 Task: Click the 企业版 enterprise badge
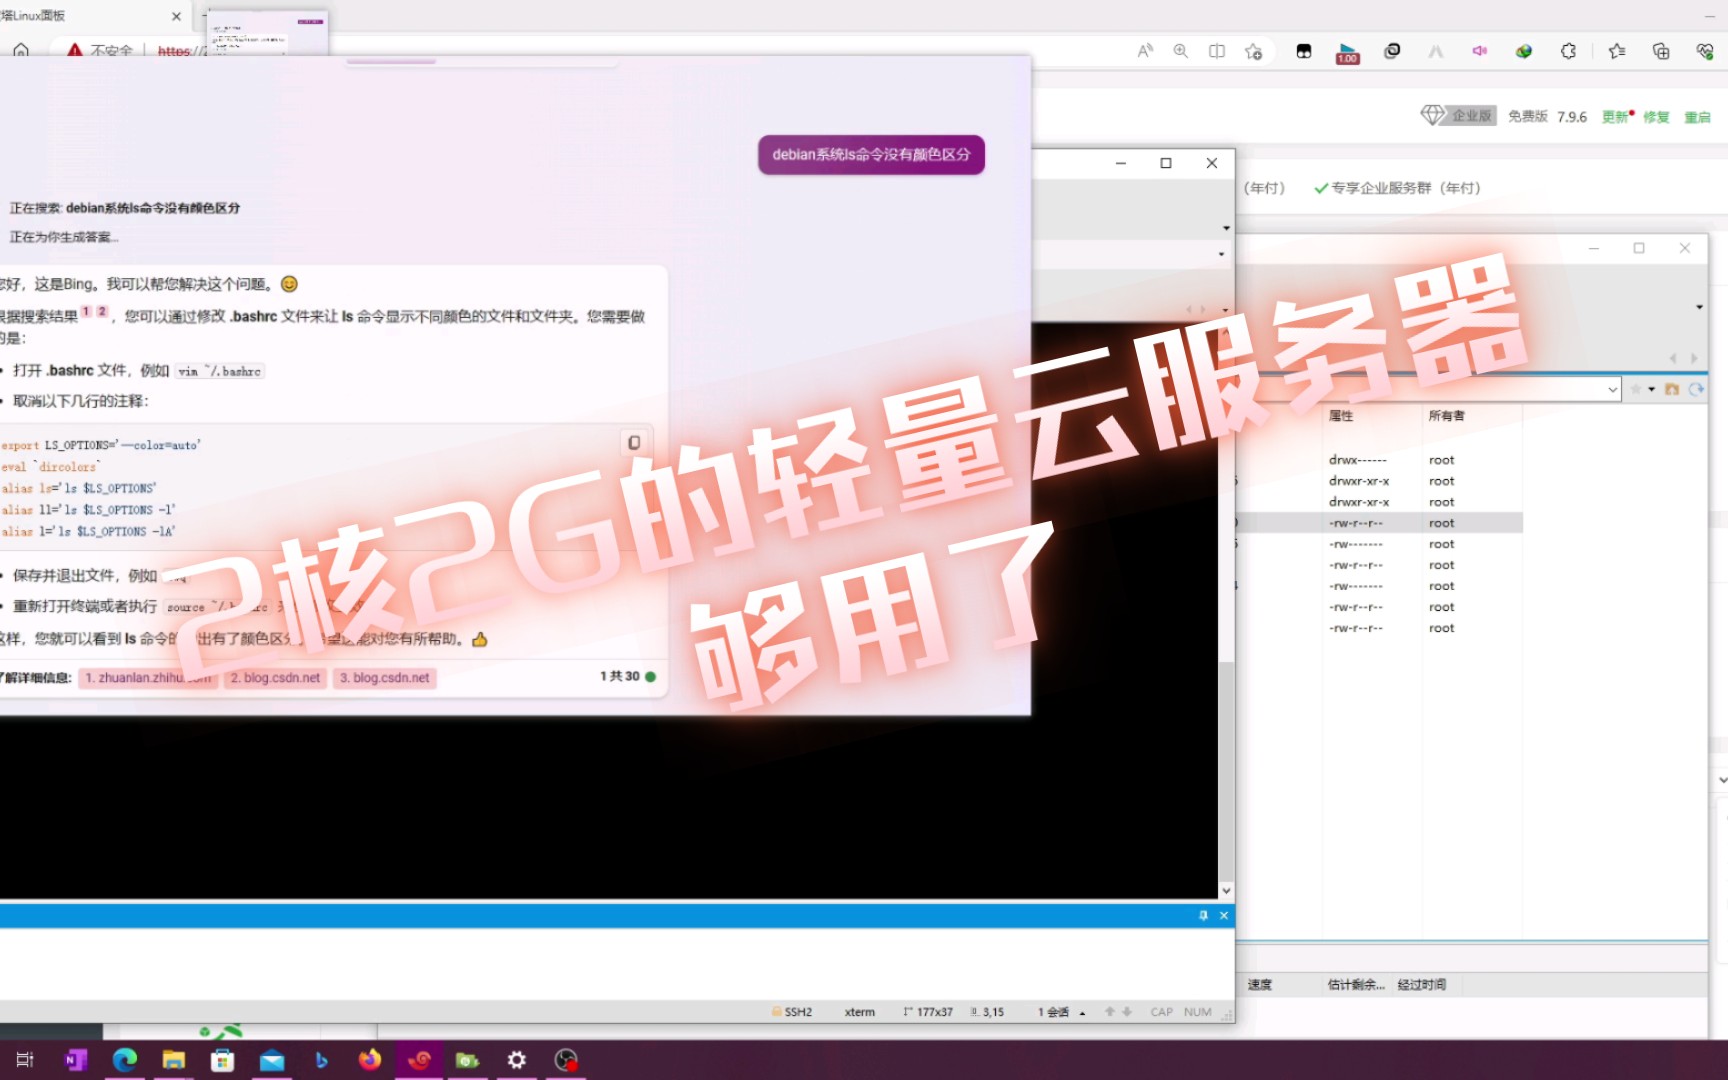coord(1459,115)
